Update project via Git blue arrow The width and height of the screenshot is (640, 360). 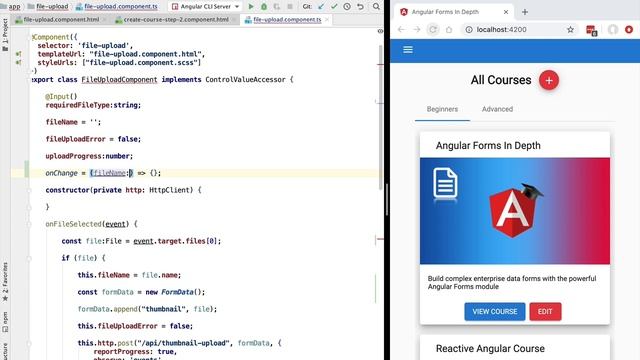pos(321,7)
